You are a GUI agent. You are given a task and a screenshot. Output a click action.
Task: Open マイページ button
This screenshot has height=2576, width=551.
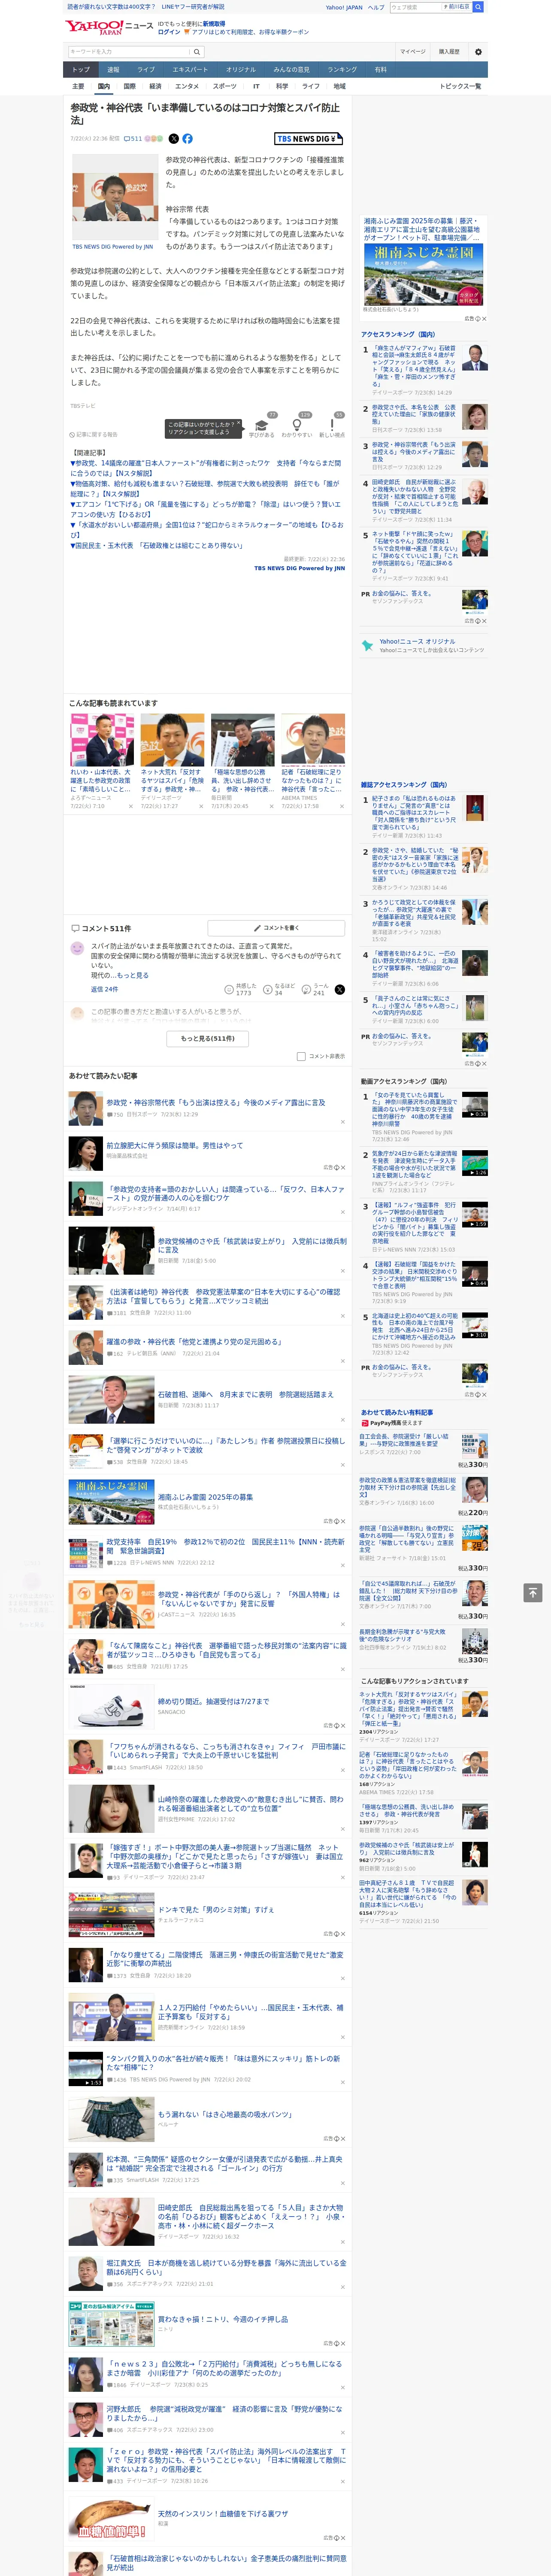point(412,51)
